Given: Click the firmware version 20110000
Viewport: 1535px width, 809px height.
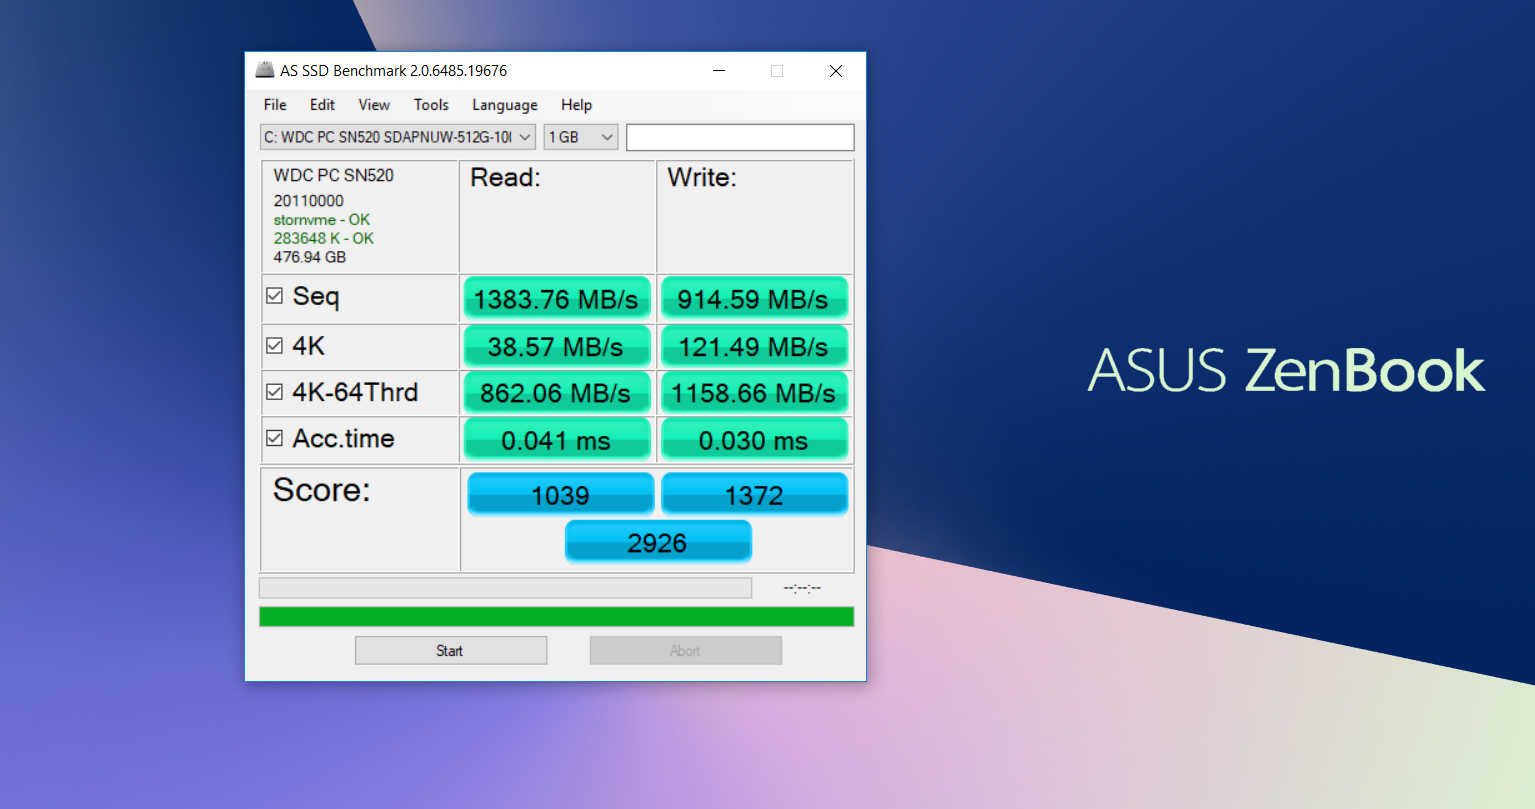Looking at the screenshot, I should pyautogui.click(x=309, y=201).
